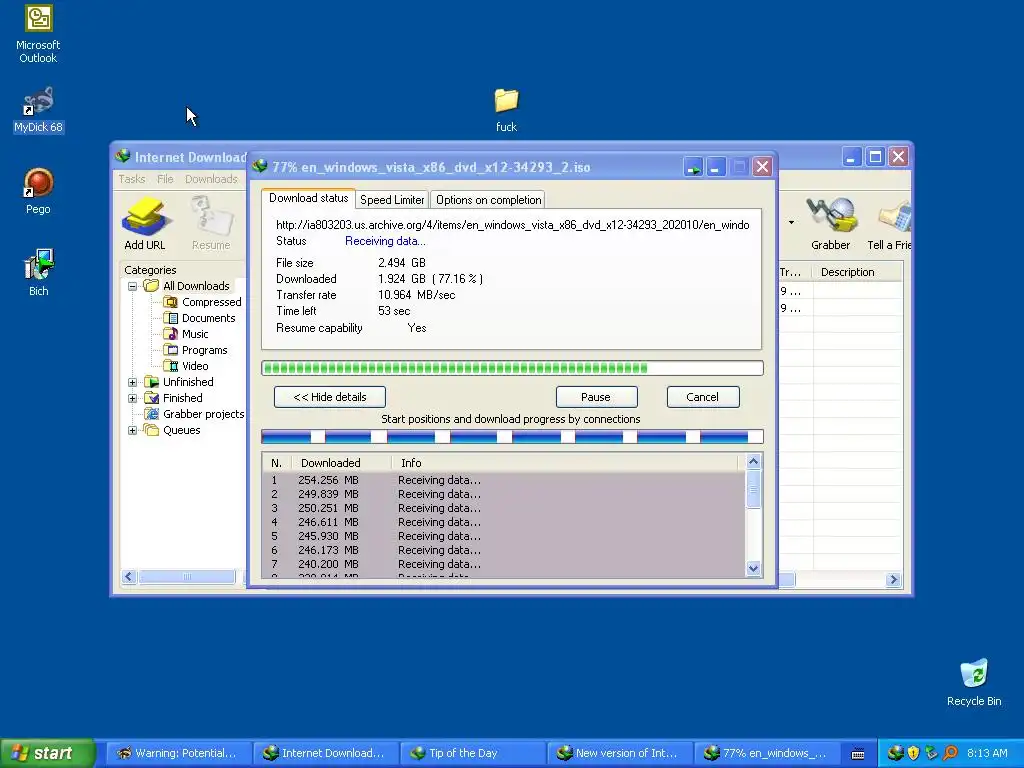
Task: Click the Downloaded column header
Action: [x=341, y=463]
